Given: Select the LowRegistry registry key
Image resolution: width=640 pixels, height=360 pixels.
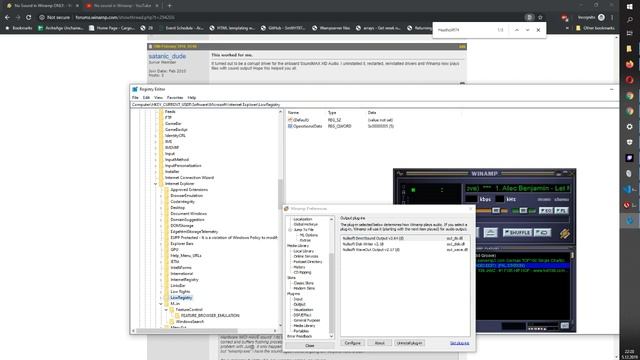Looking at the screenshot, I should [181, 298].
